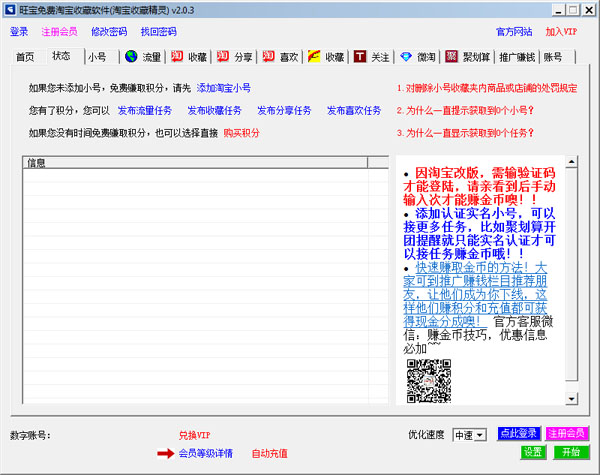Click the red Taobao icon on the 分享 tab
600x475 pixels.
pos(225,57)
